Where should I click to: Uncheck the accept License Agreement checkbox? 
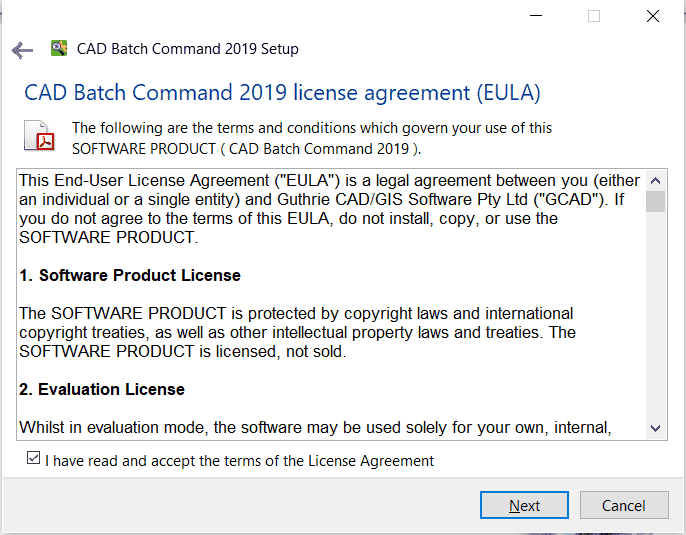[x=33, y=458]
